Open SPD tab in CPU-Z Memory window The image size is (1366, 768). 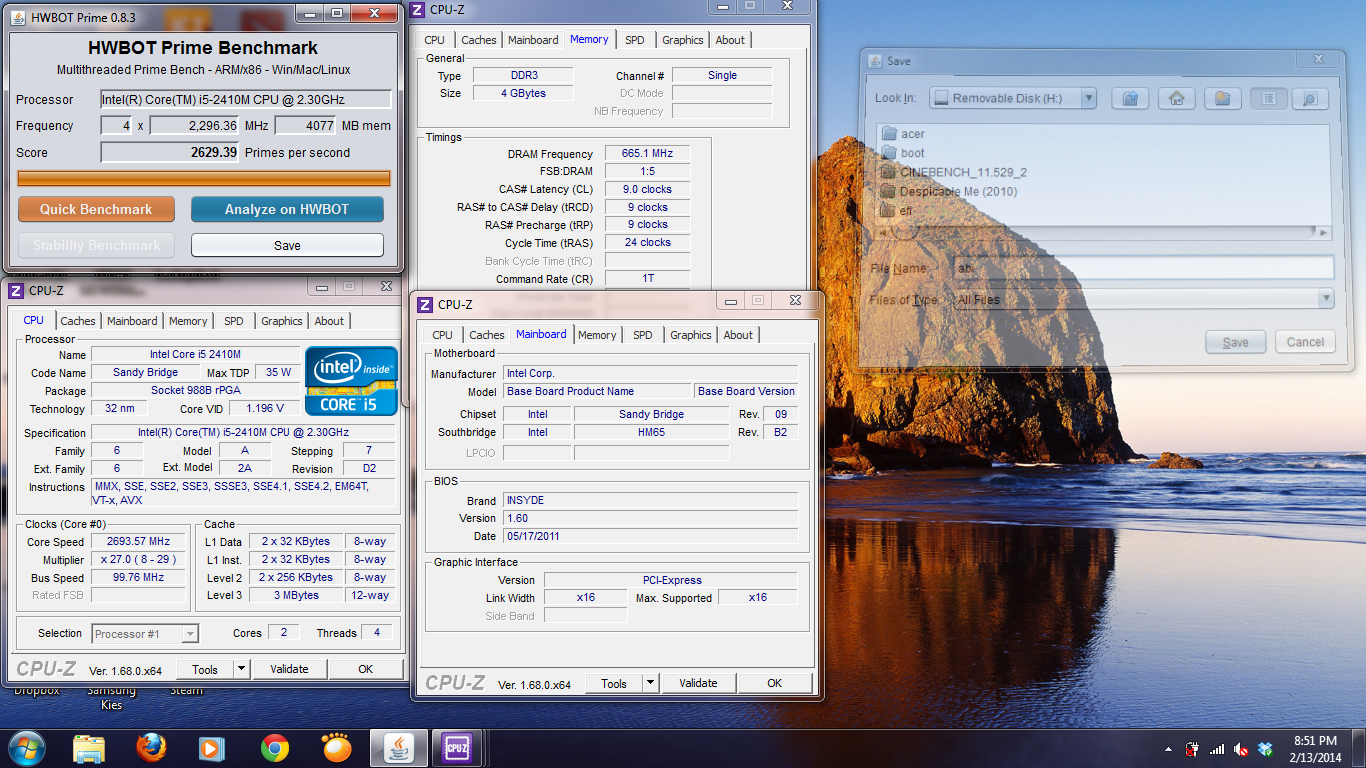pyautogui.click(x=634, y=40)
